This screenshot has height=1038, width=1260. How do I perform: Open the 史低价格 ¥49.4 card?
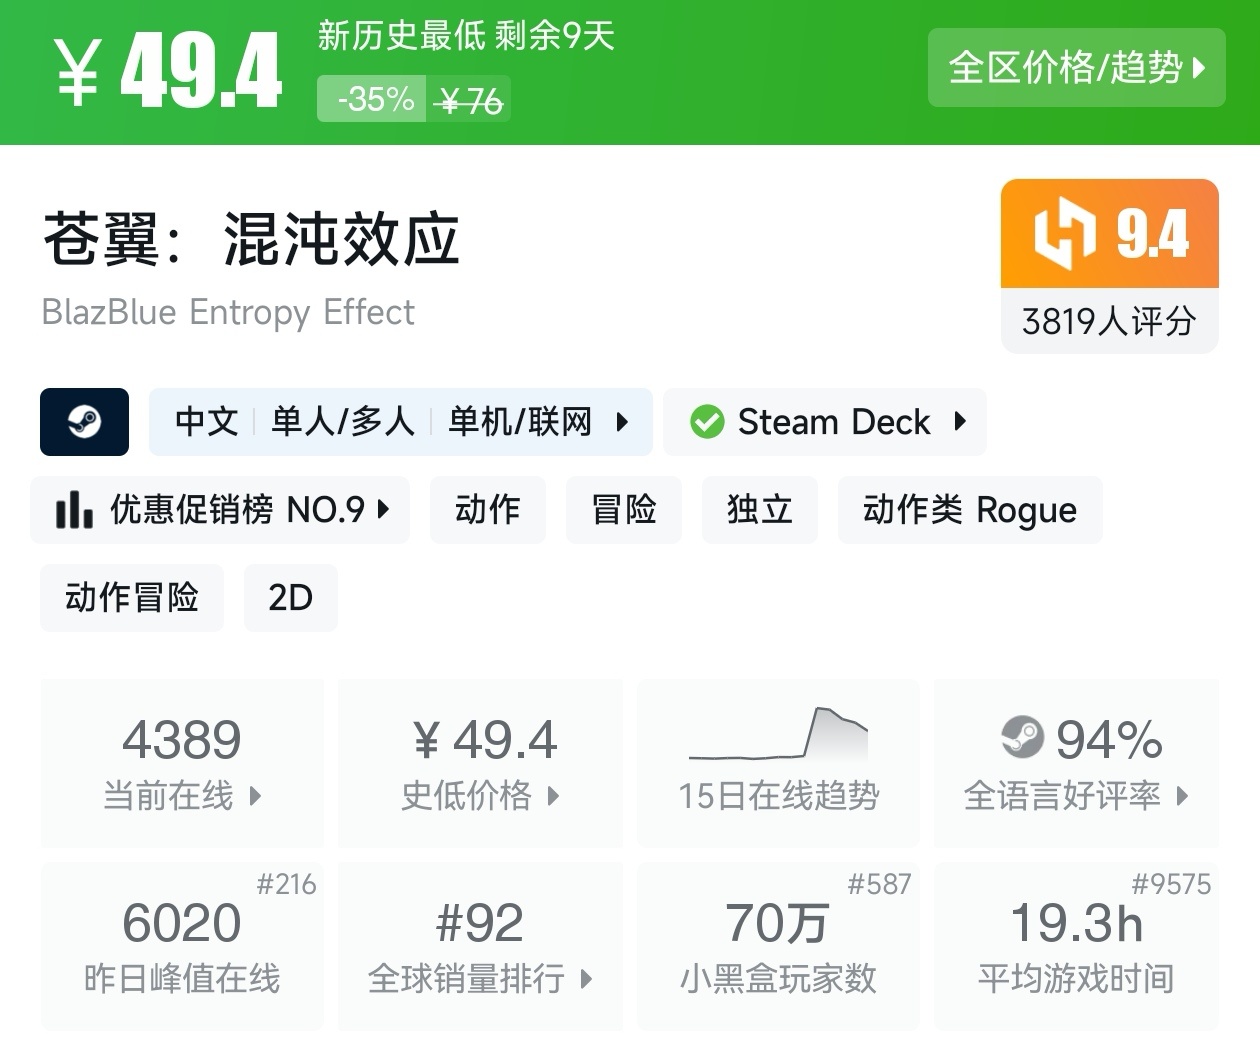coord(480,764)
